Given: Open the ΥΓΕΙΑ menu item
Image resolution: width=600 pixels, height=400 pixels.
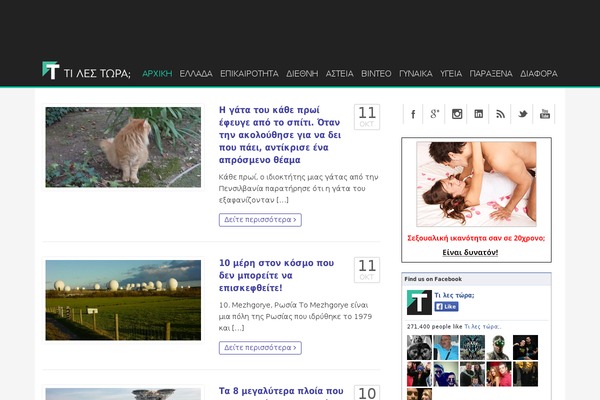Looking at the screenshot, I should click(x=451, y=73).
